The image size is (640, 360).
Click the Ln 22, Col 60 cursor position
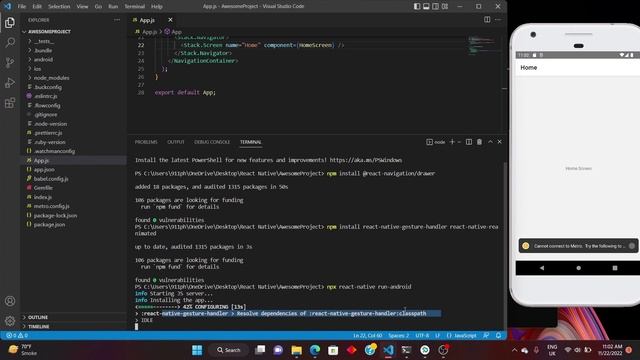click(367, 336)
